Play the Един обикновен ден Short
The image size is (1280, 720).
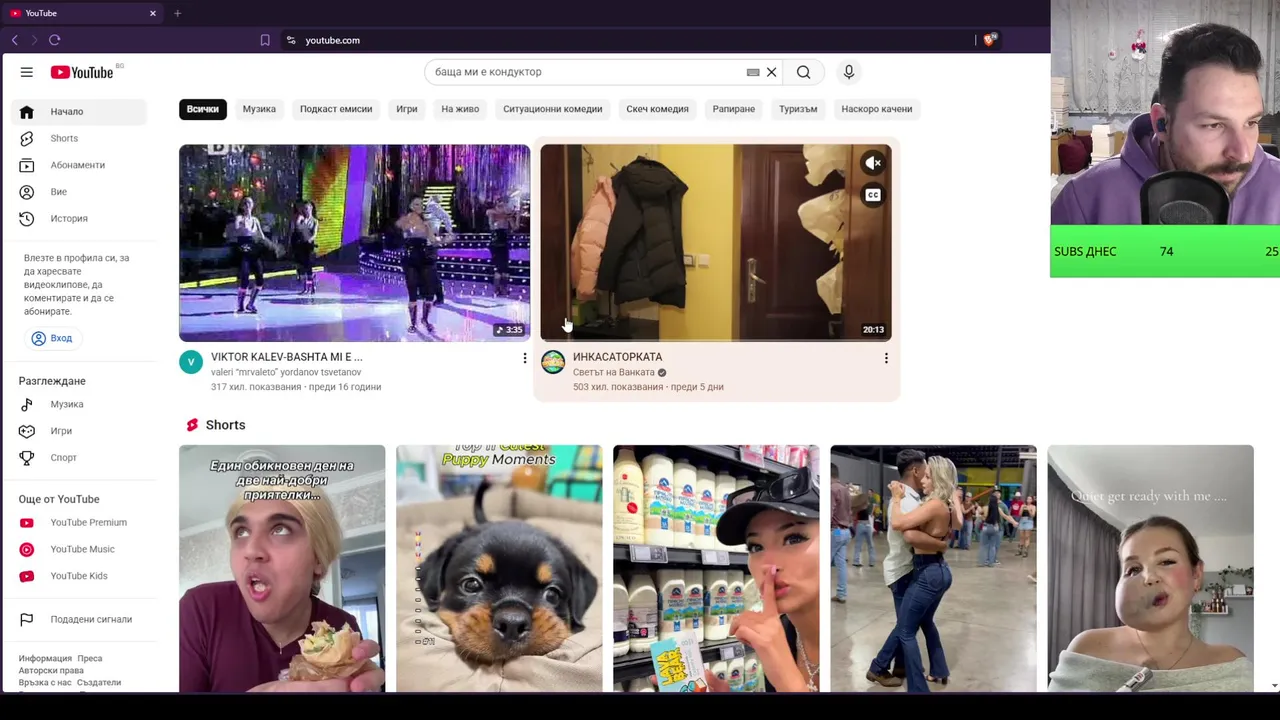point(282,568)
